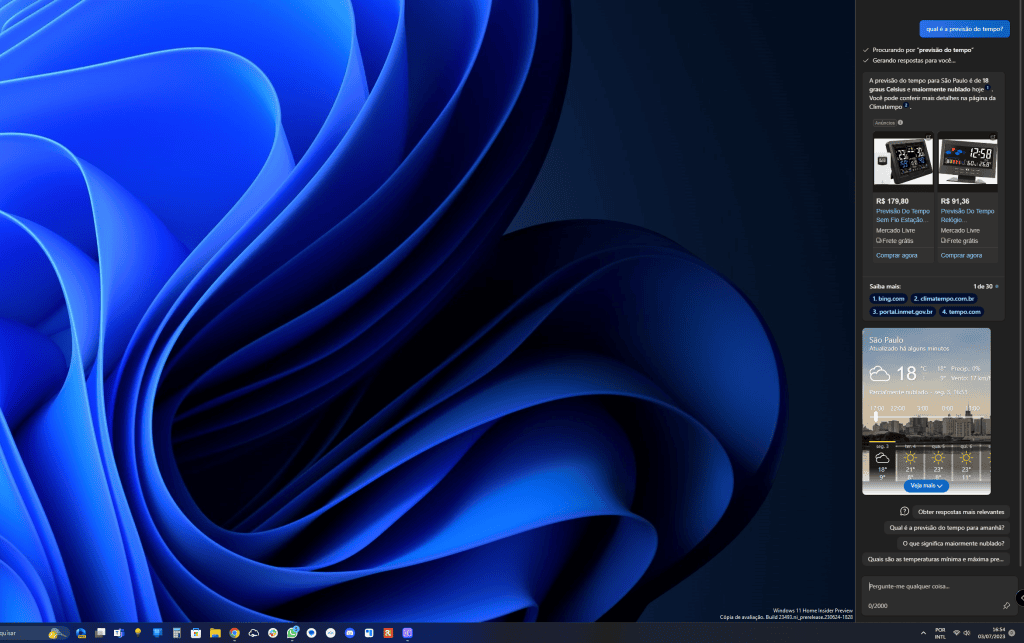This screenshot has width=1024, height=643.
Task: Open the options menu on the shopping results card
Action: (x=992, y=133)
